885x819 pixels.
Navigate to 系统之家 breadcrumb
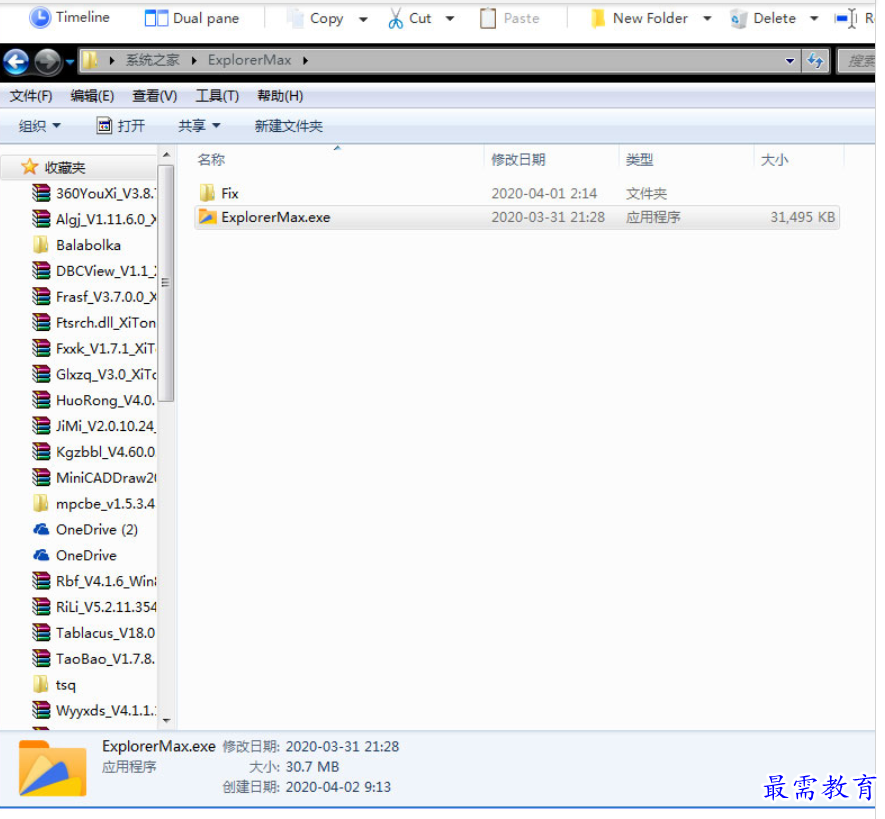152,60
